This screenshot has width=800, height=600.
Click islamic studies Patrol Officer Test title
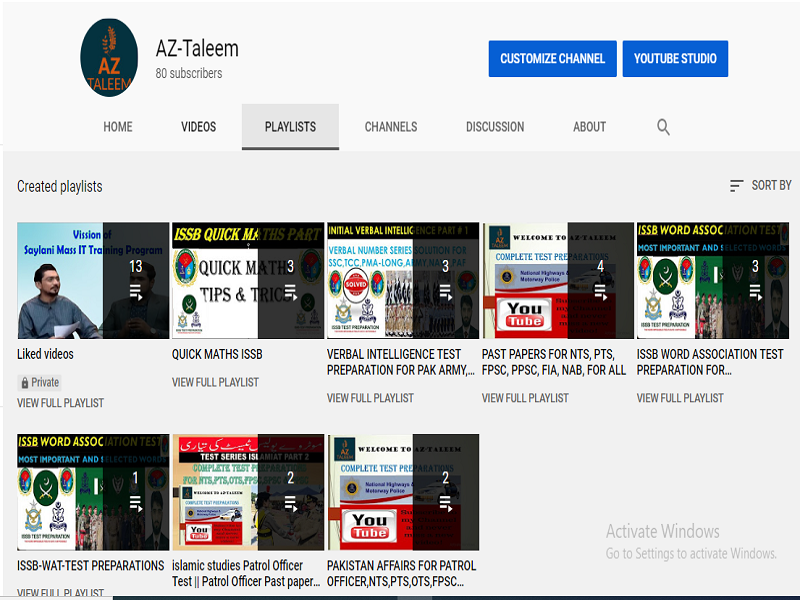click(x=246, y=573)
